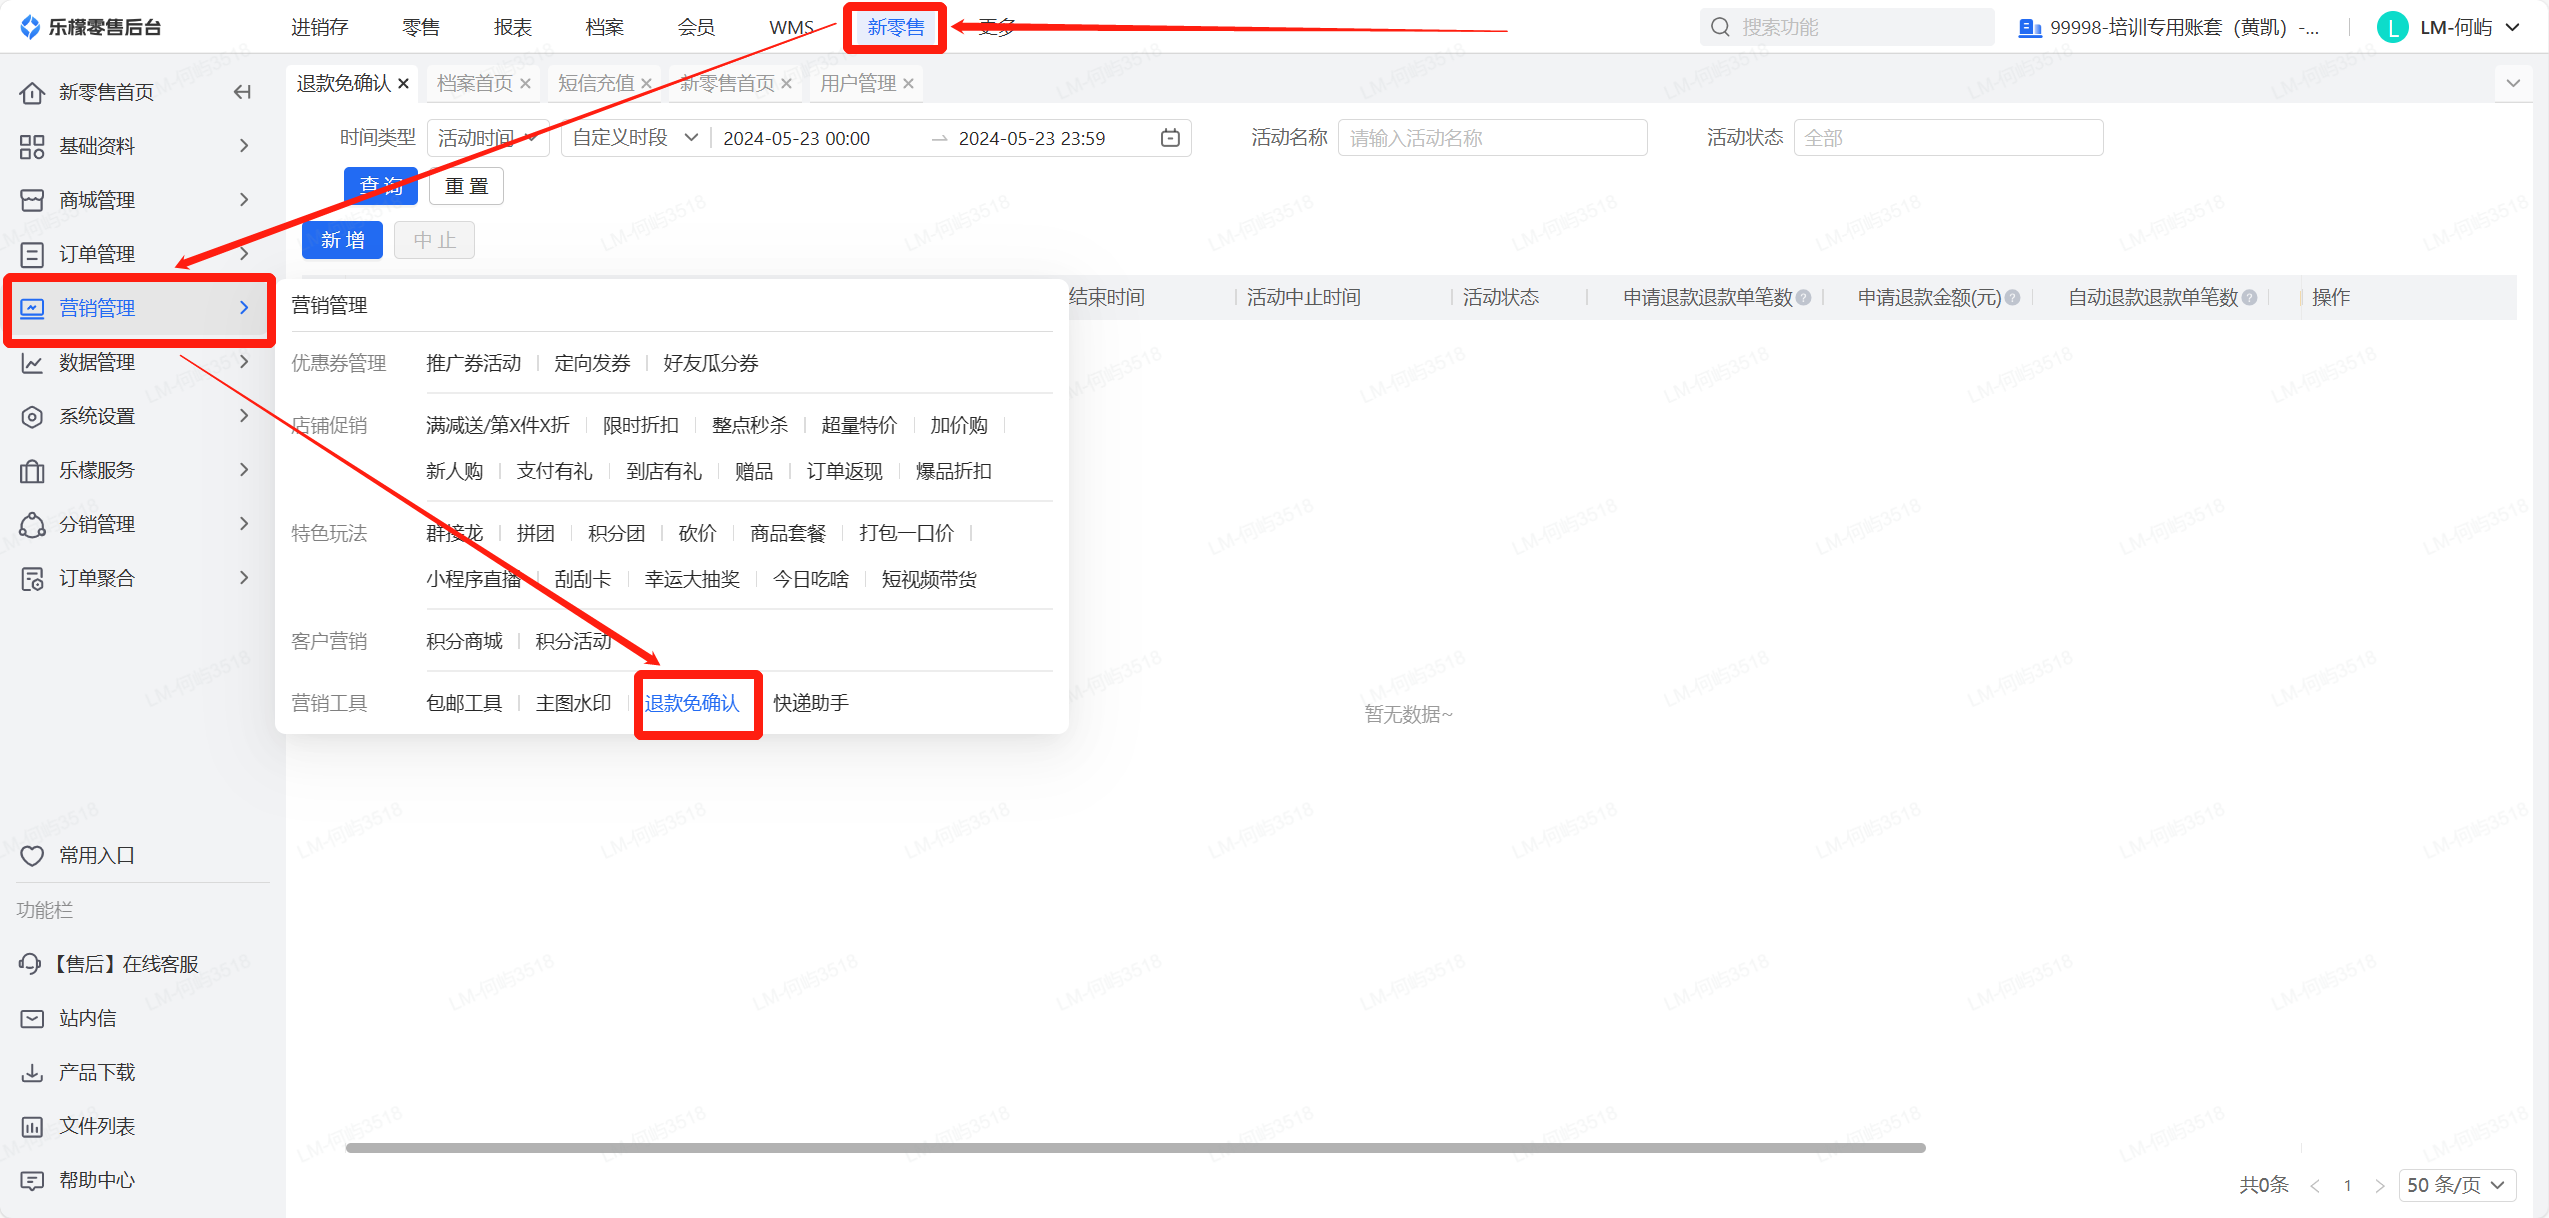Click the 分销管理 icon
This screenshot has height=1218, width=2549.
click(32, 524)
